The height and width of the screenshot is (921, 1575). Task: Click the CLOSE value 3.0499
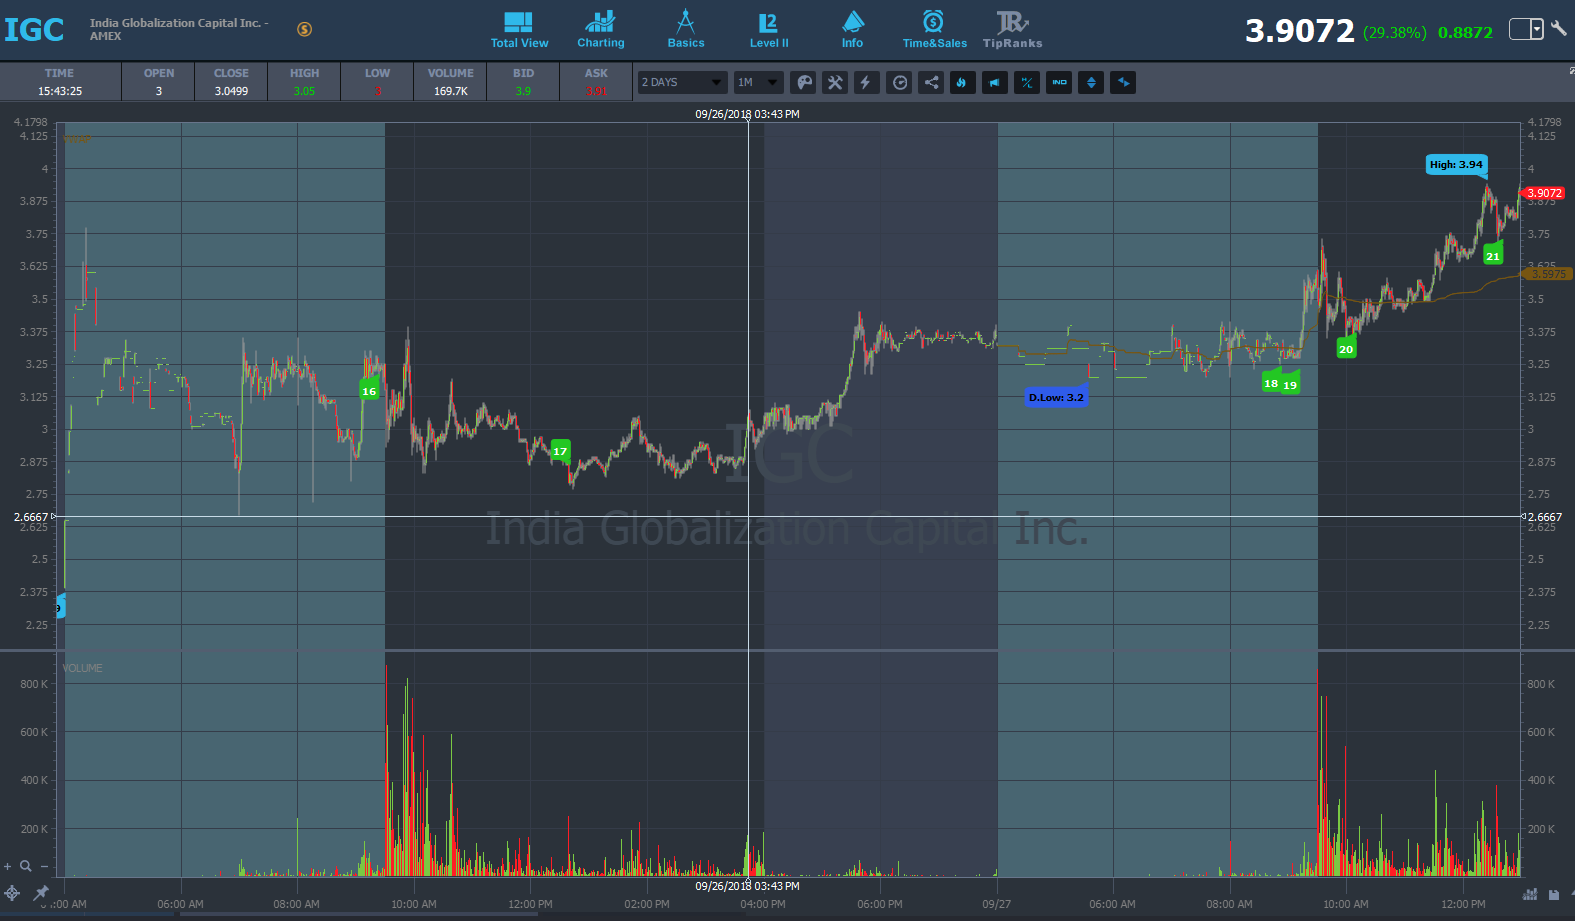tap(231, 91)
